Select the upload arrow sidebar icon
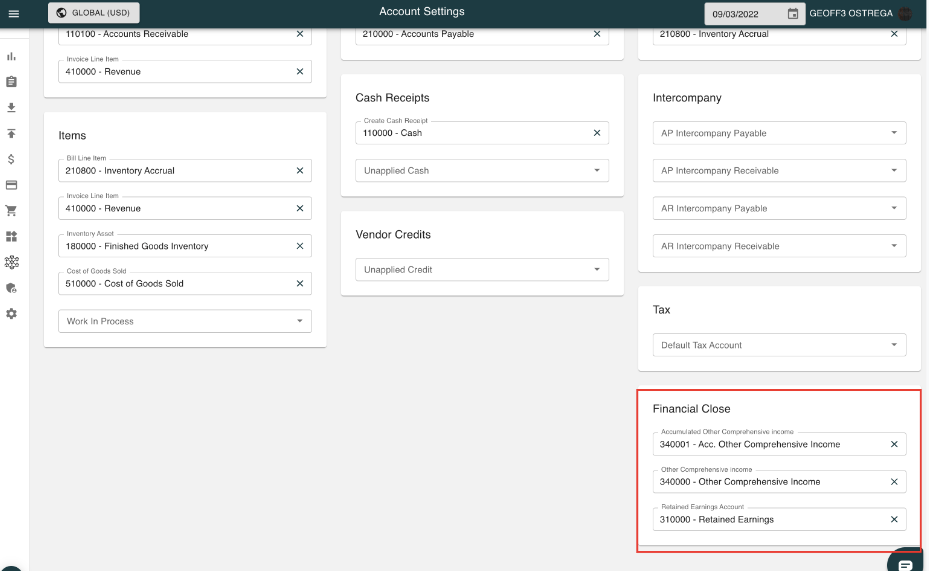 (x=11, y=133)
